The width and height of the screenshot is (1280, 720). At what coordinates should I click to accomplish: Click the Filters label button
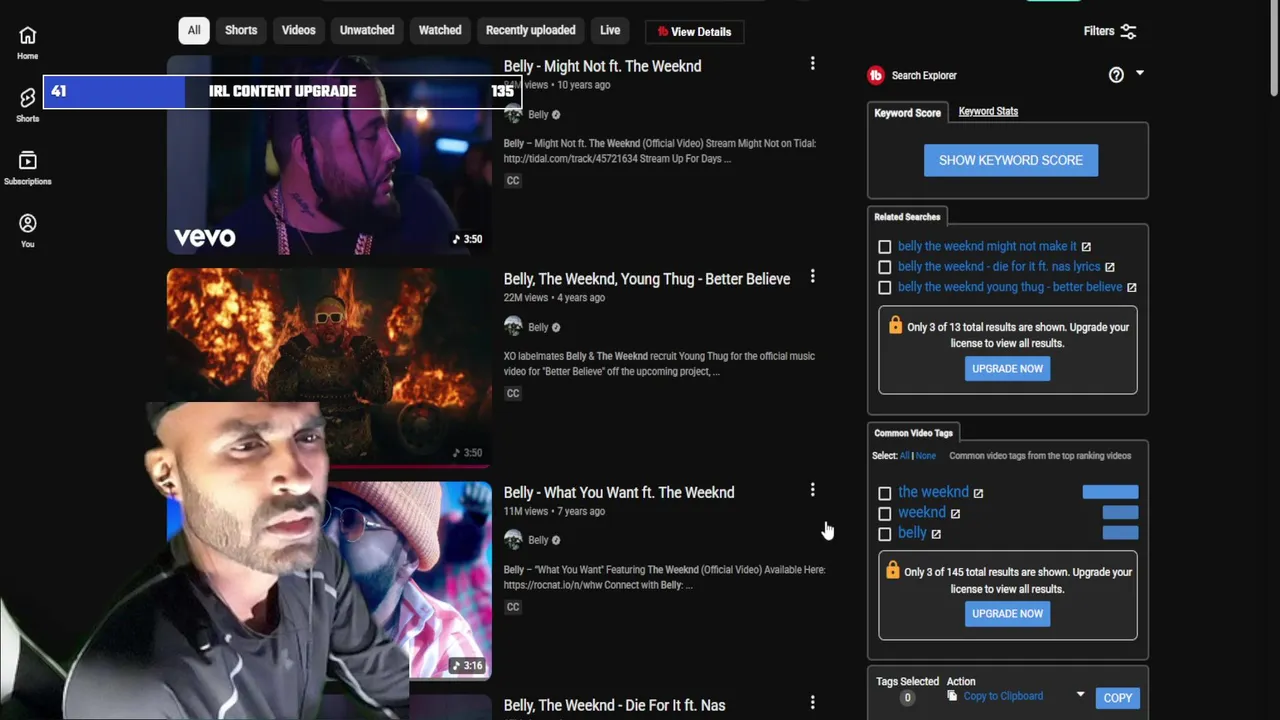[1098, 31]
